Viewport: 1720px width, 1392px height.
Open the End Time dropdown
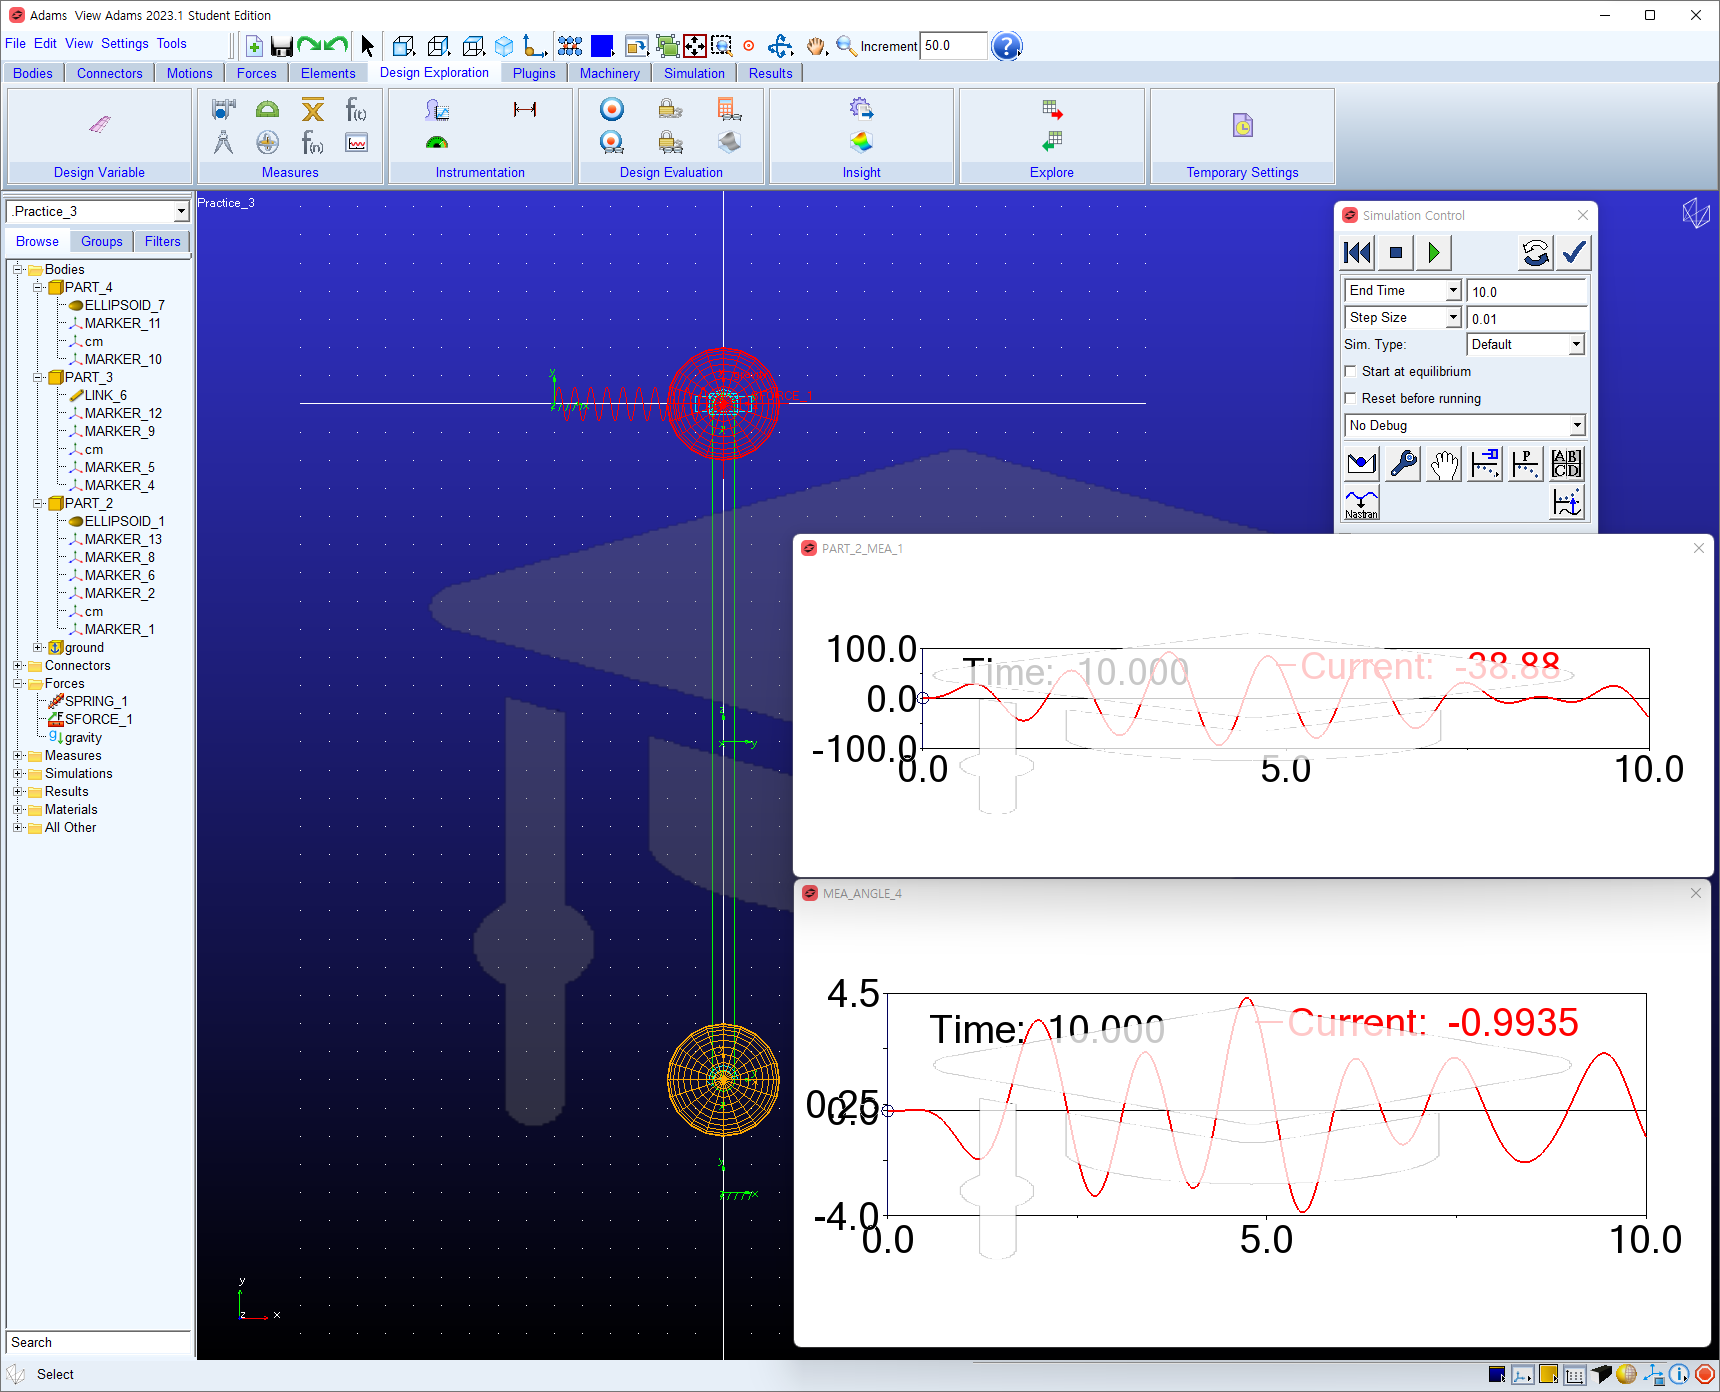1403,290
